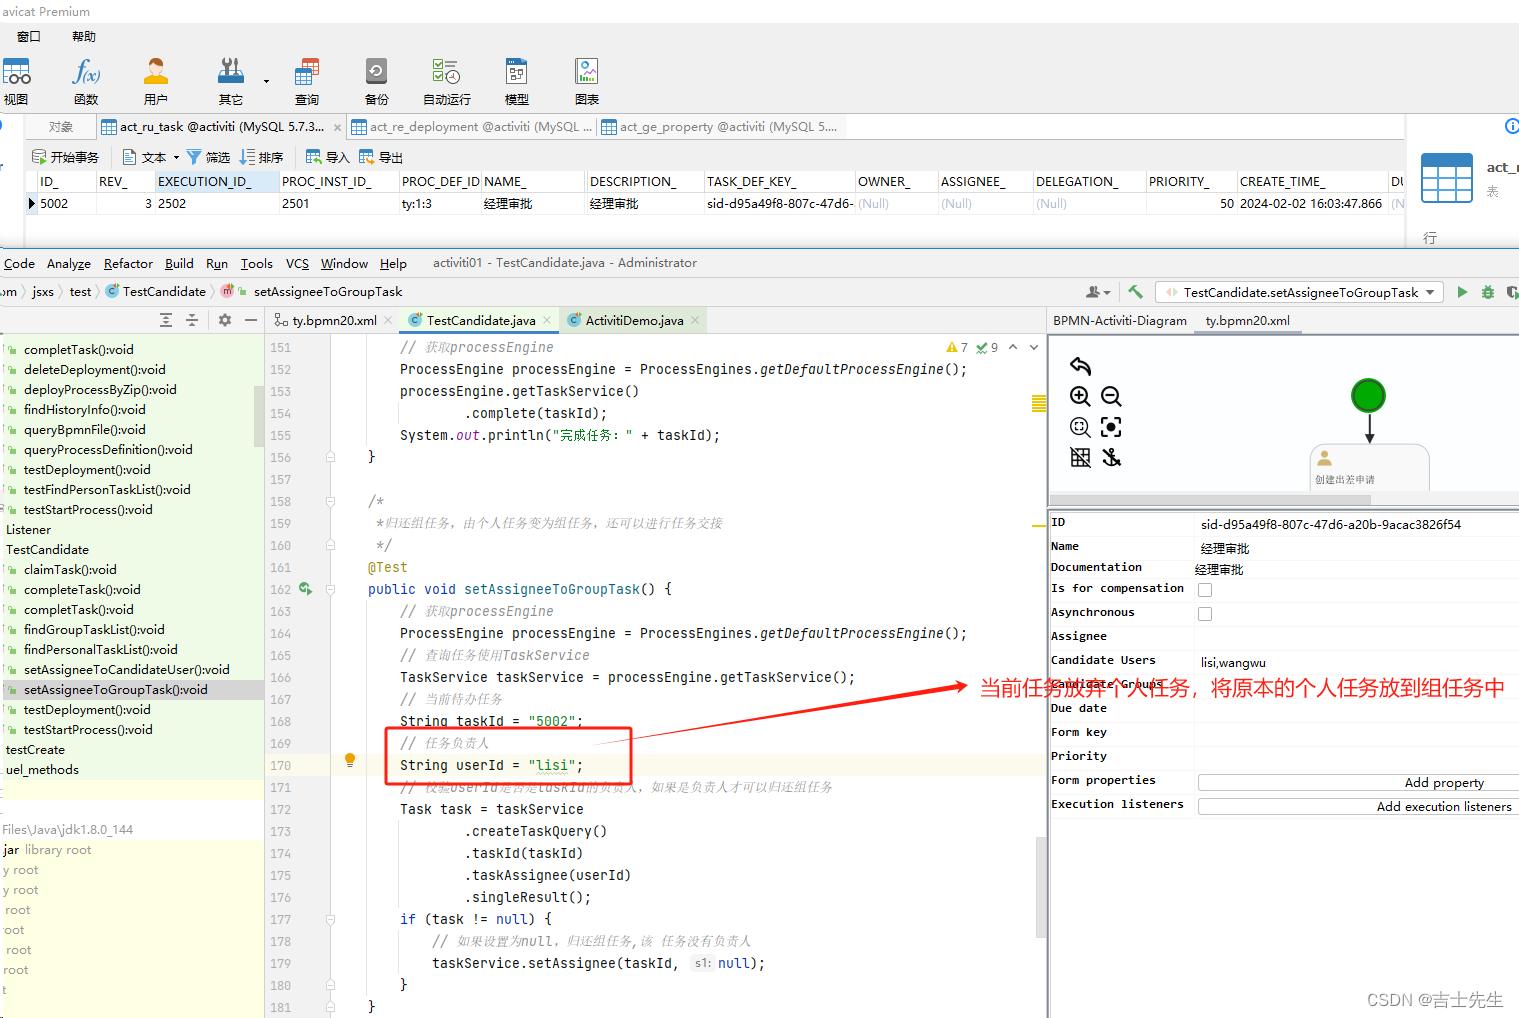Open the run configuration dropdown
This screenshot has height=1018, width=1519.
1430,292
